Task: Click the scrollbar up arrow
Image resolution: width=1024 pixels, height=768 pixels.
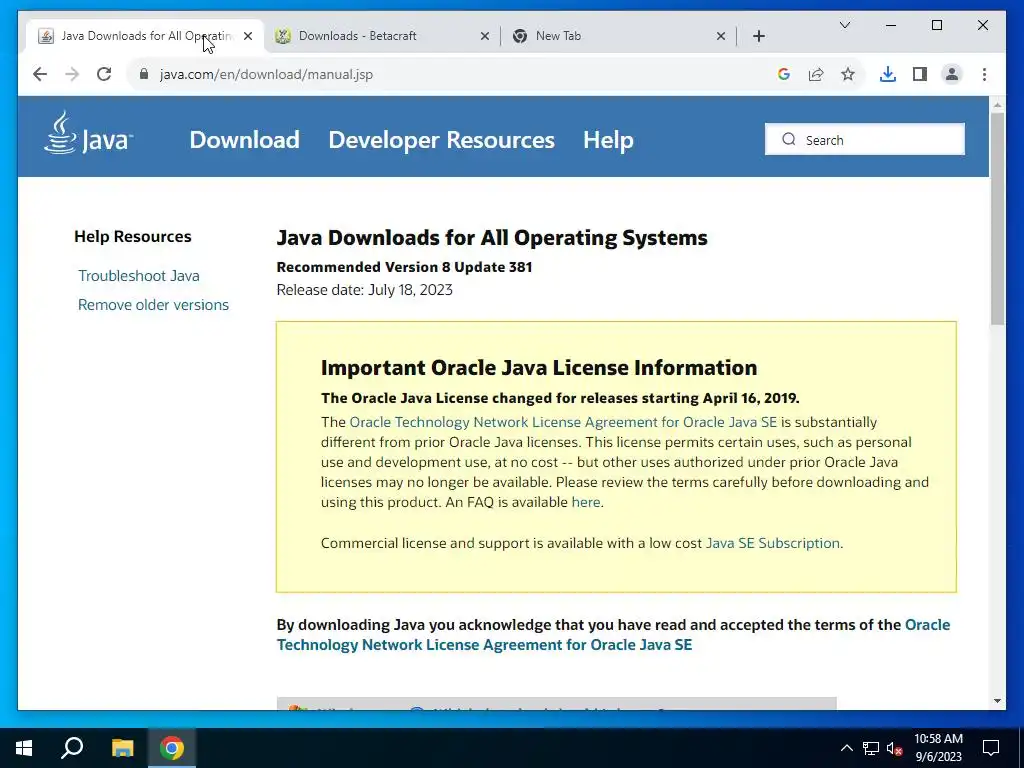Action: pos(997,104)
